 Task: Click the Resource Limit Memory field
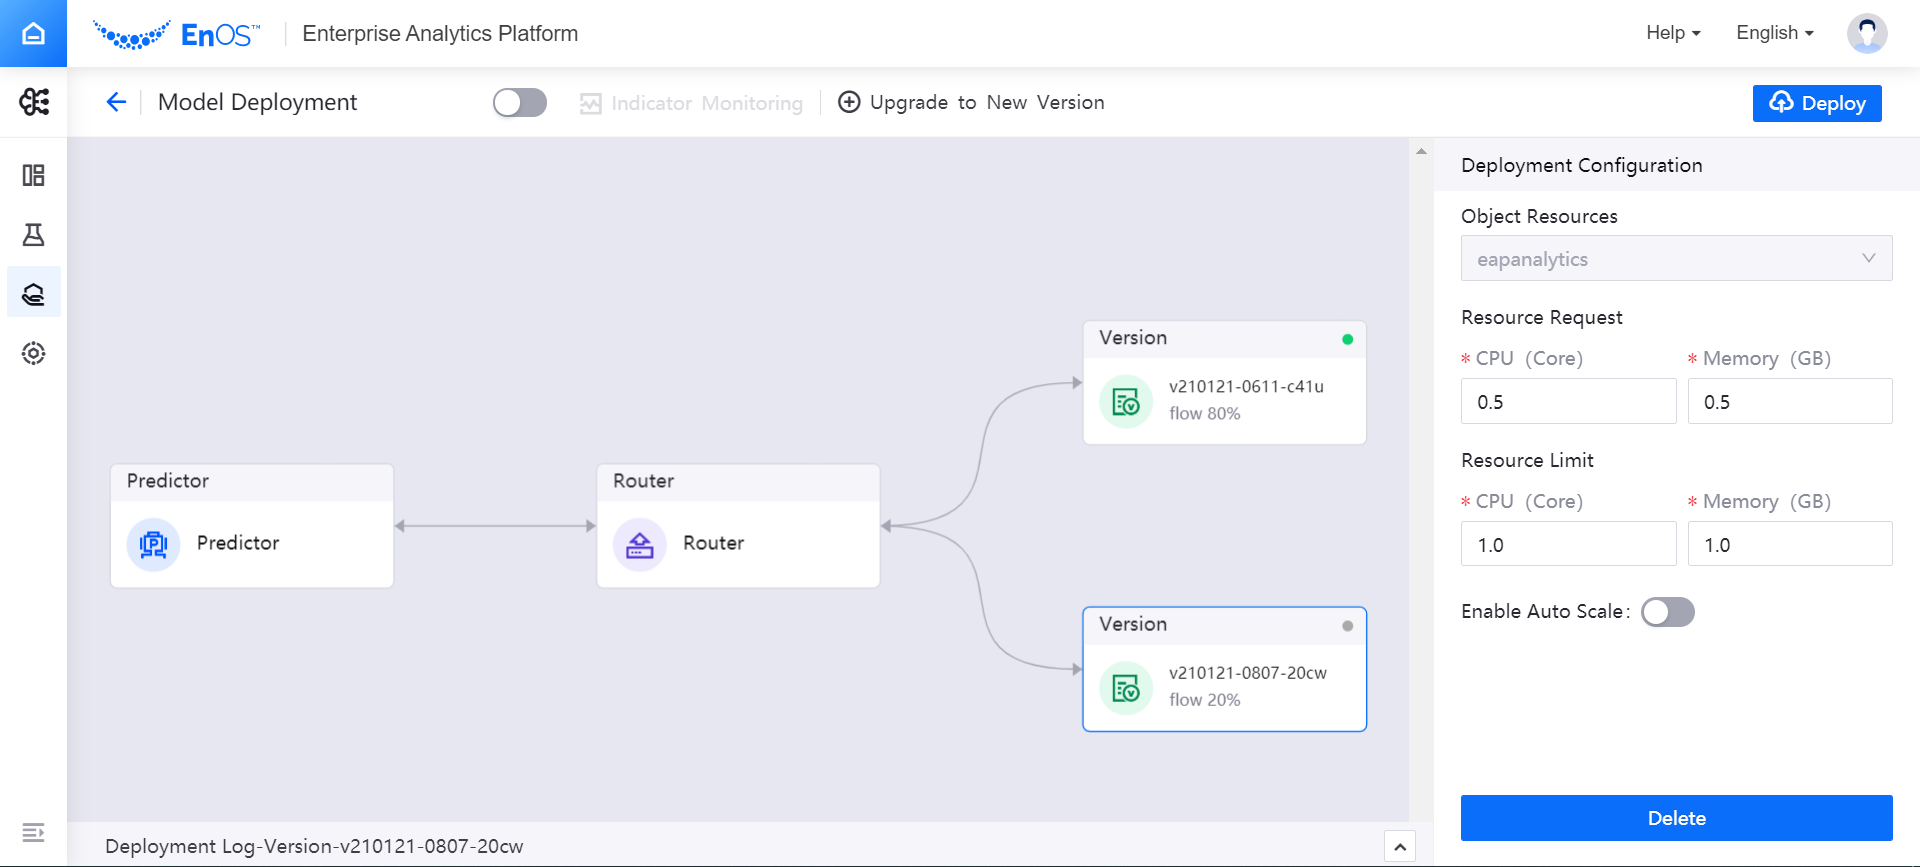point(1790,544)
